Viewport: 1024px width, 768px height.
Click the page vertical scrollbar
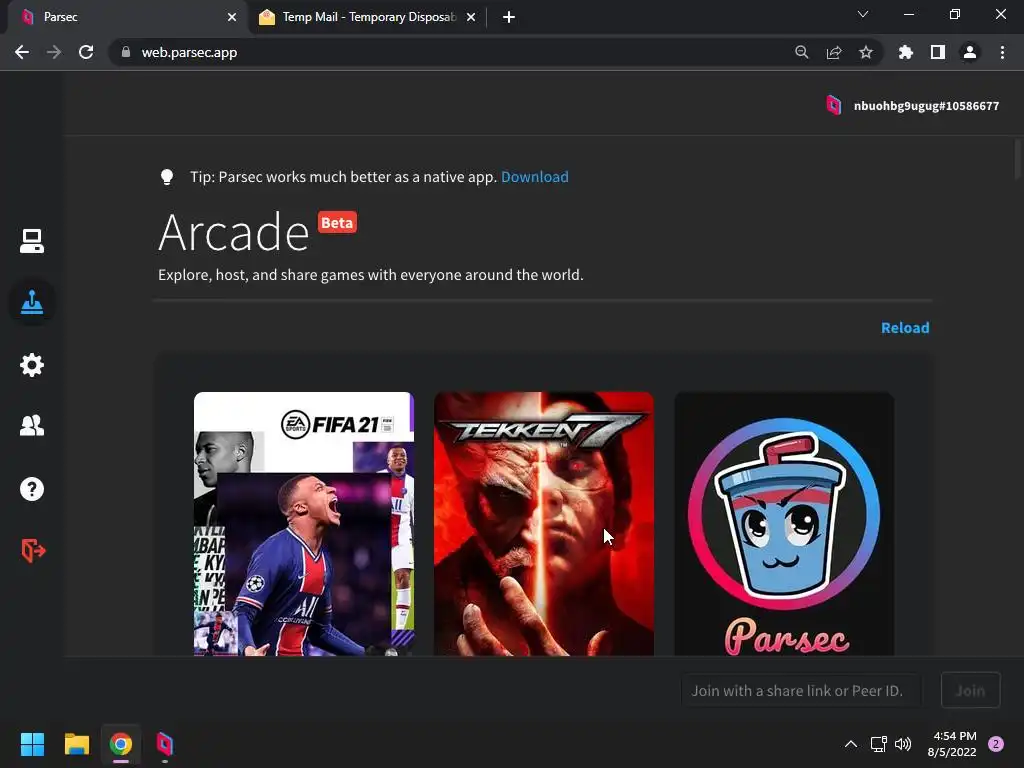click(1018, 159)
